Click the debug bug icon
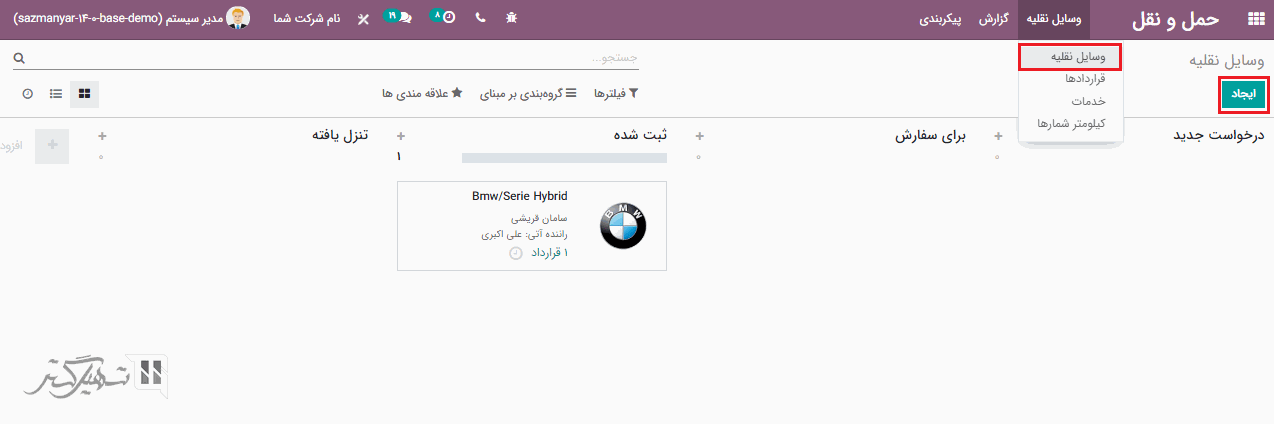This screenshot has width=1274, height=424. pos(512,19)
